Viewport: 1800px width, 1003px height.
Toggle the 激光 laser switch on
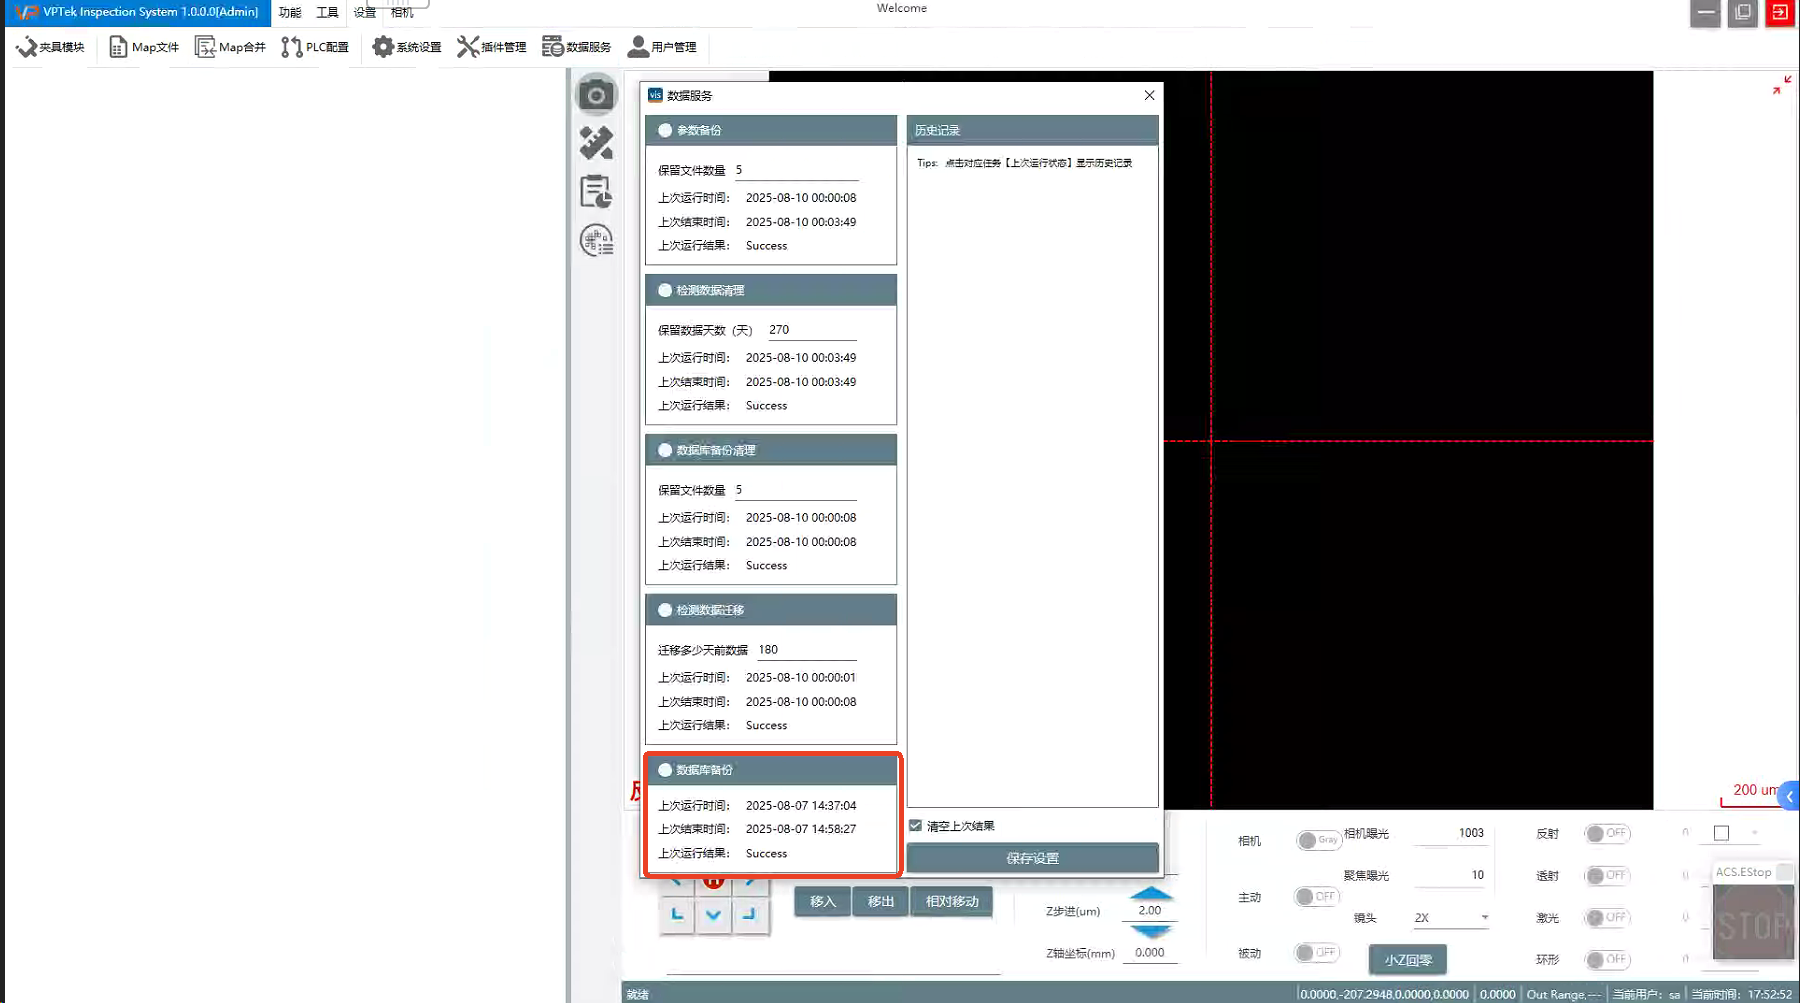click(1606, 917)
